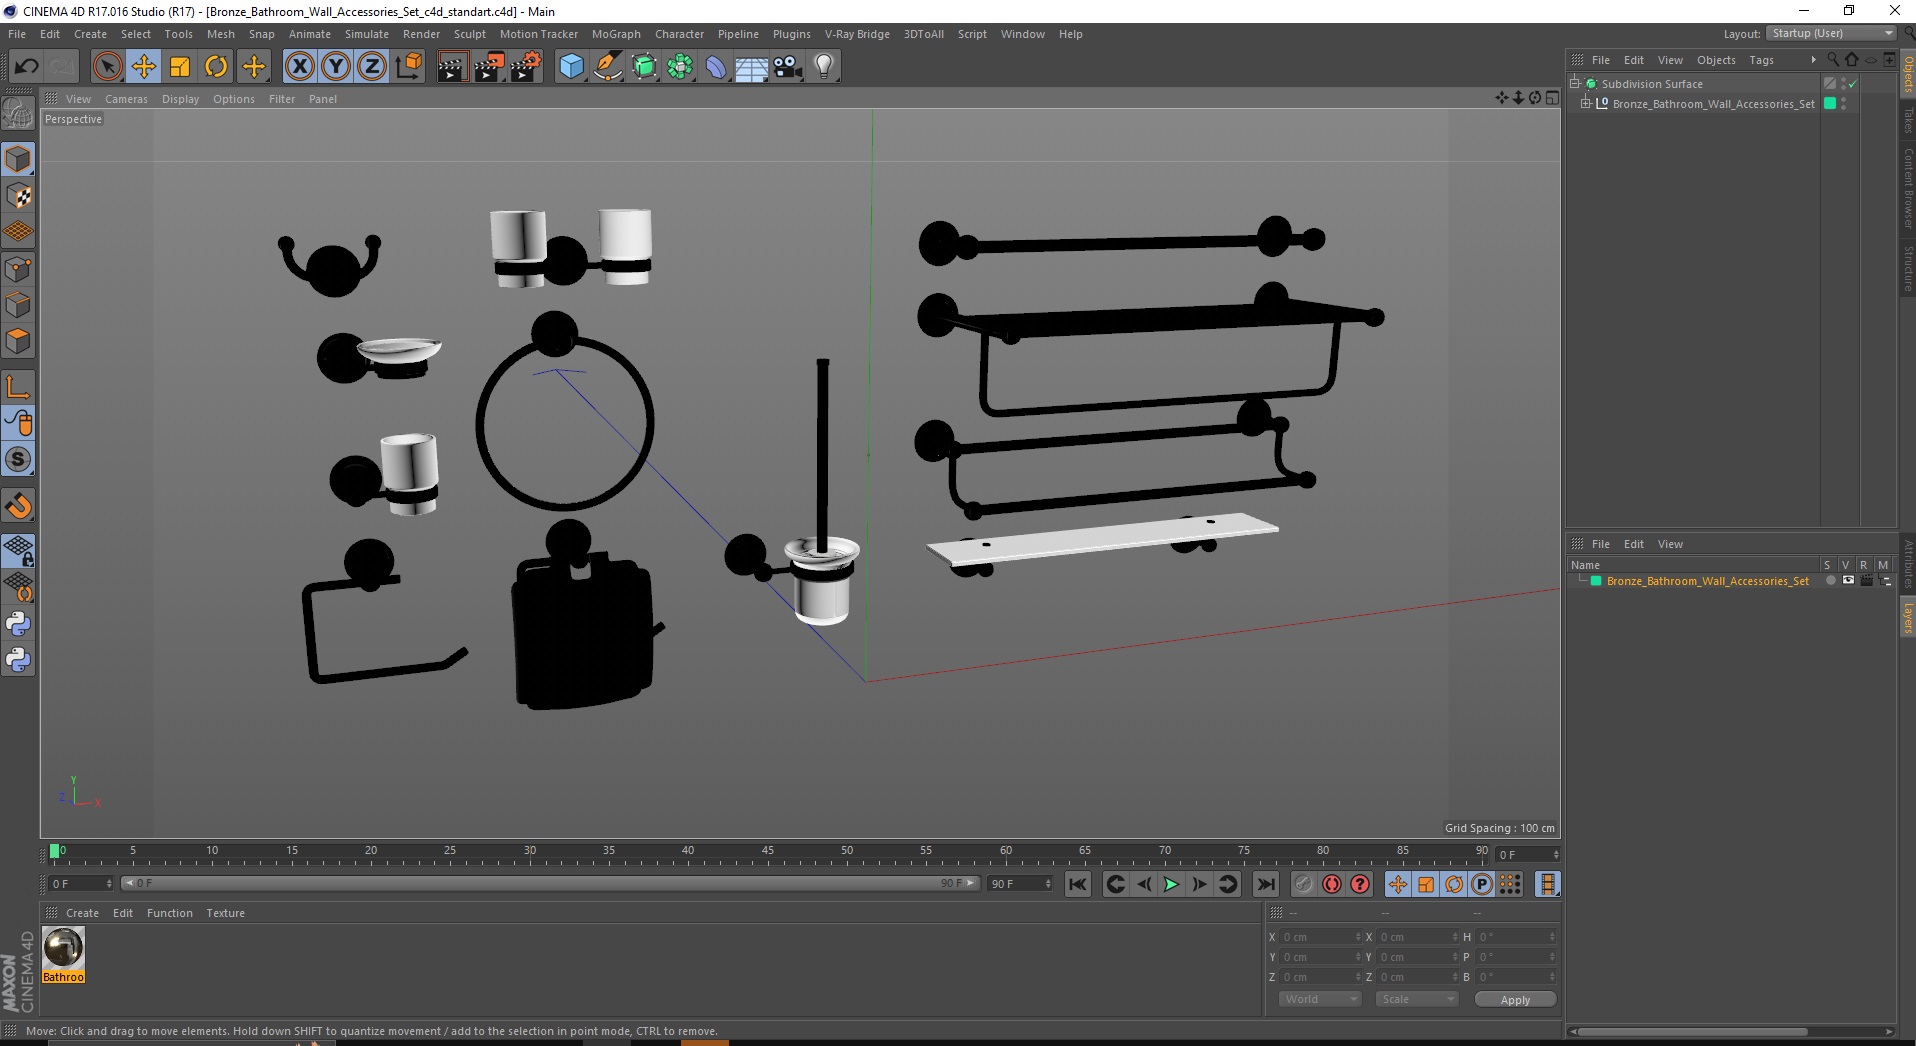Switch to Points mode

18,269
